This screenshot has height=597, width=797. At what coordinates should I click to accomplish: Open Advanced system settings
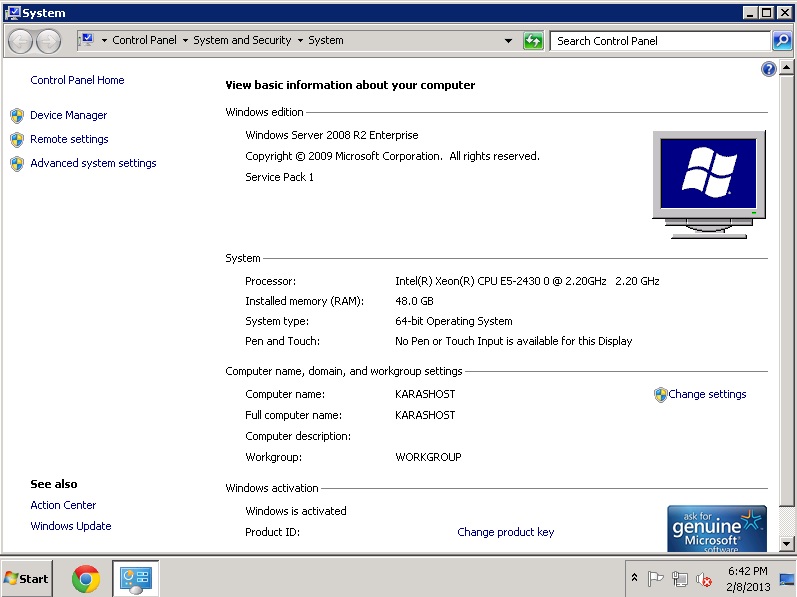pos(93,163)
